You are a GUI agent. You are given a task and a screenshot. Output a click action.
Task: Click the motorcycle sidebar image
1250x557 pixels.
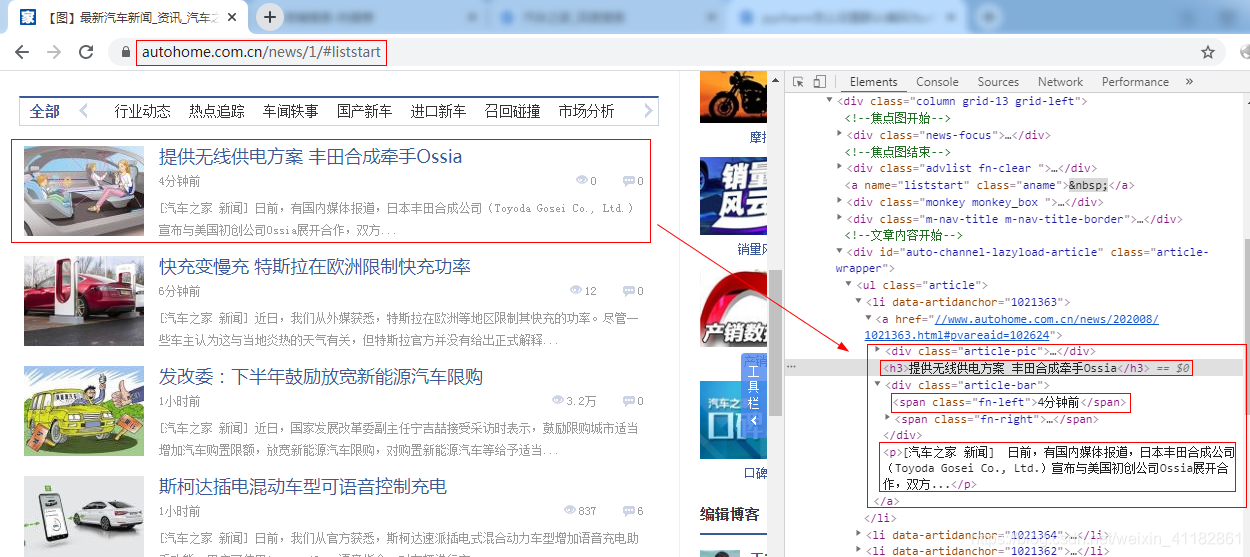click(733, 98)
